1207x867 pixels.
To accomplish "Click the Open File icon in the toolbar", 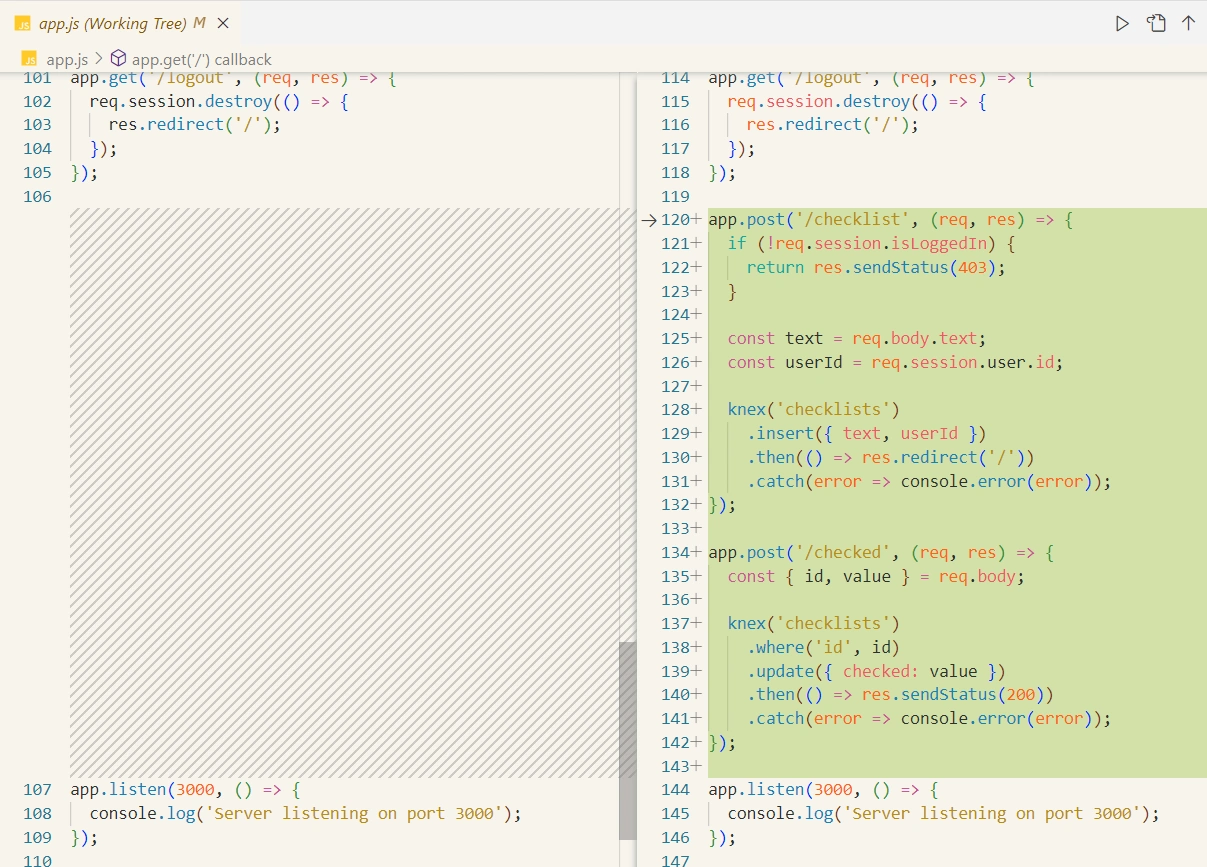I will [x=1156, y=23].
